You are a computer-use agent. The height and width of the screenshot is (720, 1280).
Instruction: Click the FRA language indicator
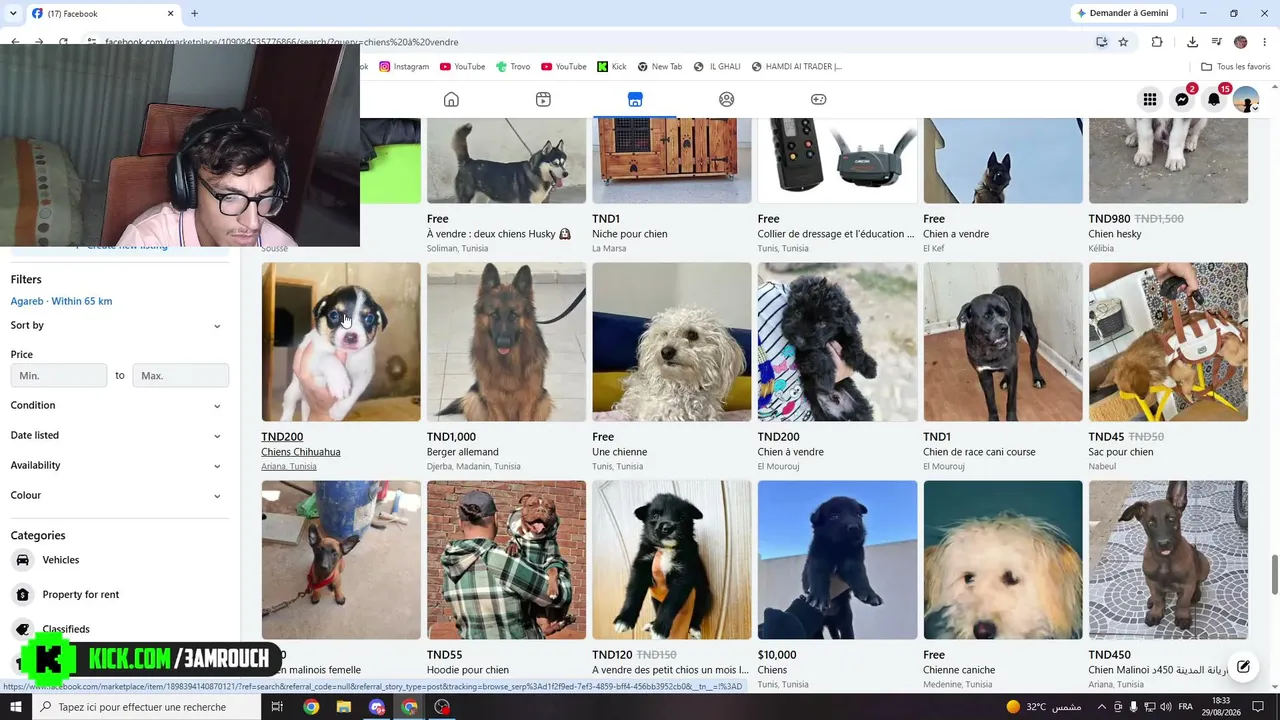1185,707
